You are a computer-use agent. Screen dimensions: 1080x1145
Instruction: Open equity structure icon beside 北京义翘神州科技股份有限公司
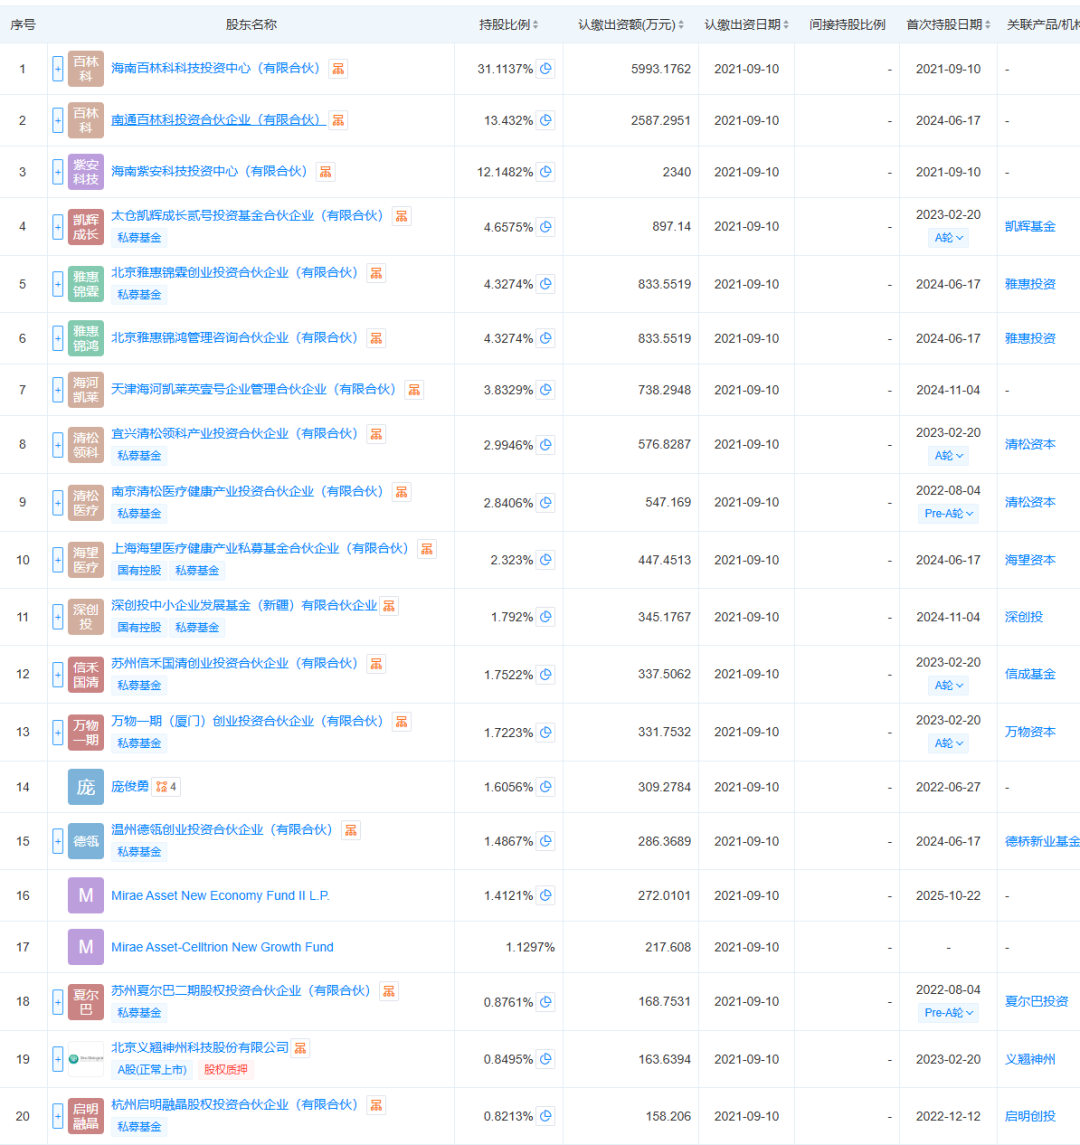(x=300, y=1049)
